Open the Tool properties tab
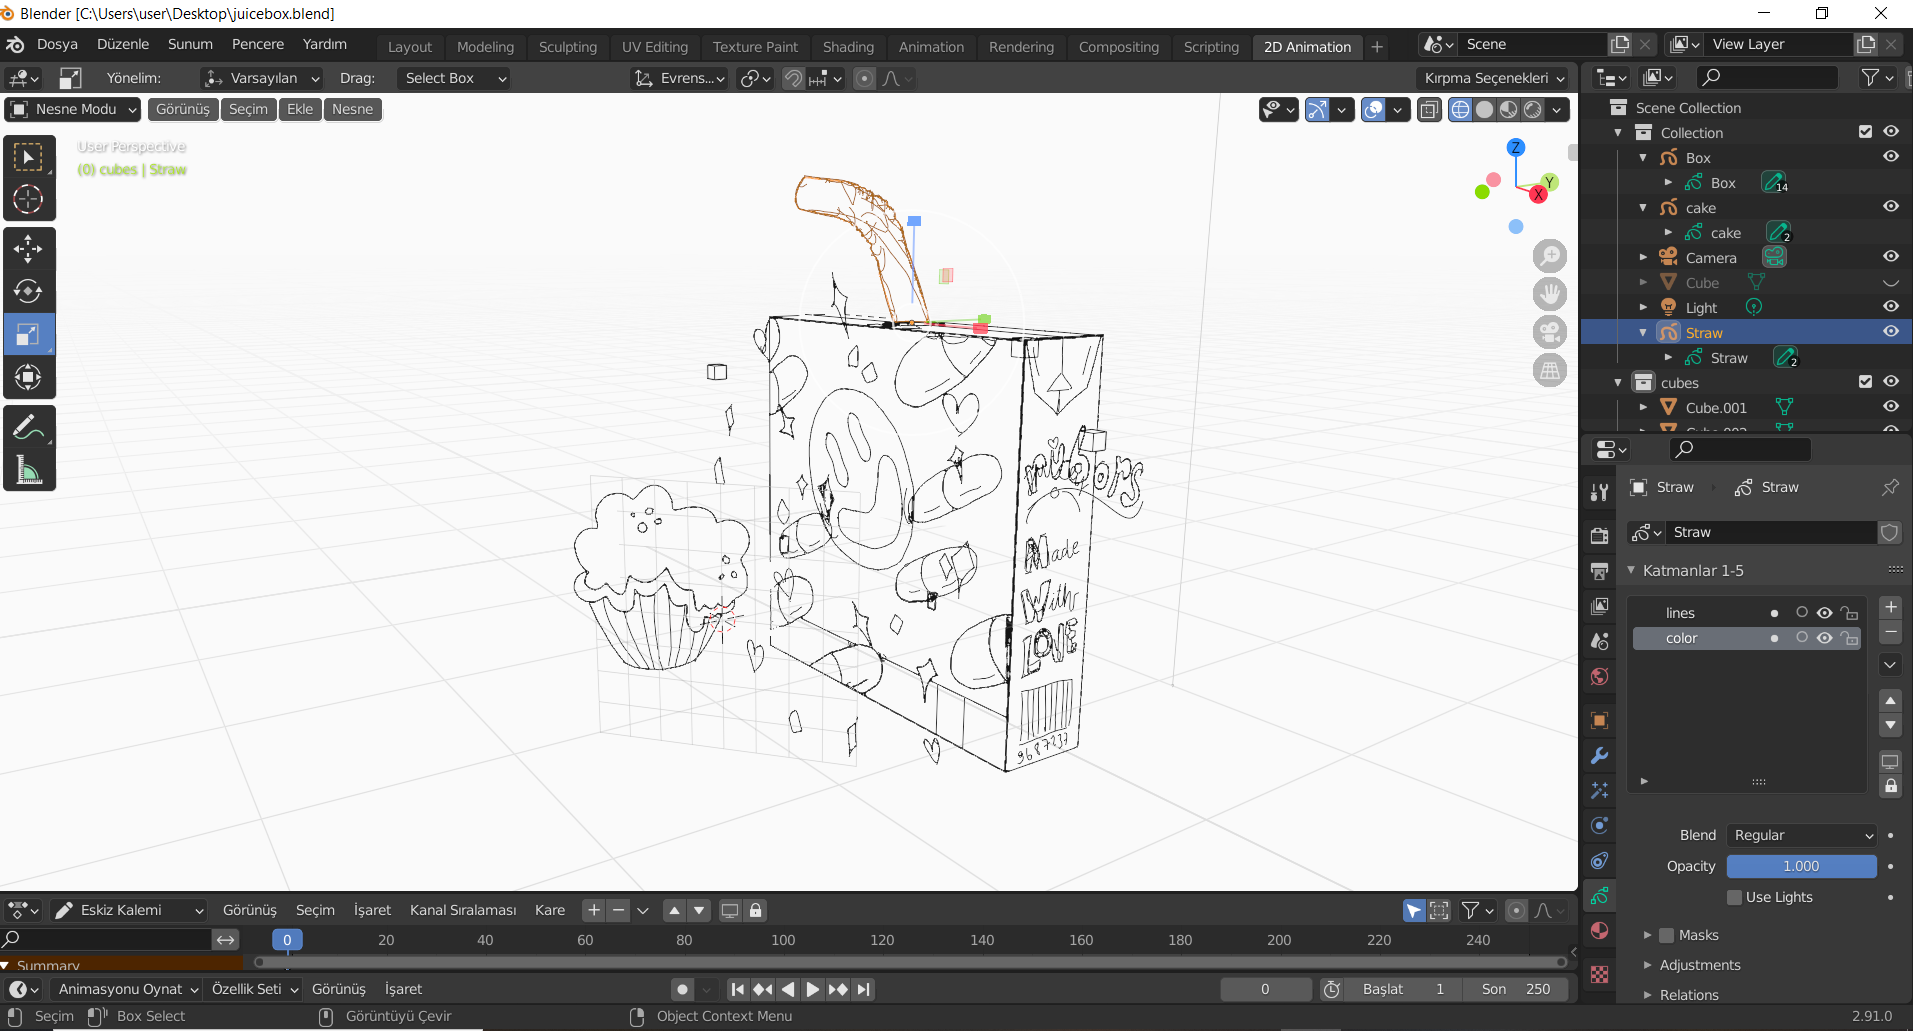The height and width of the screenshot is (1031, 1913). (x=1600, y=491)
